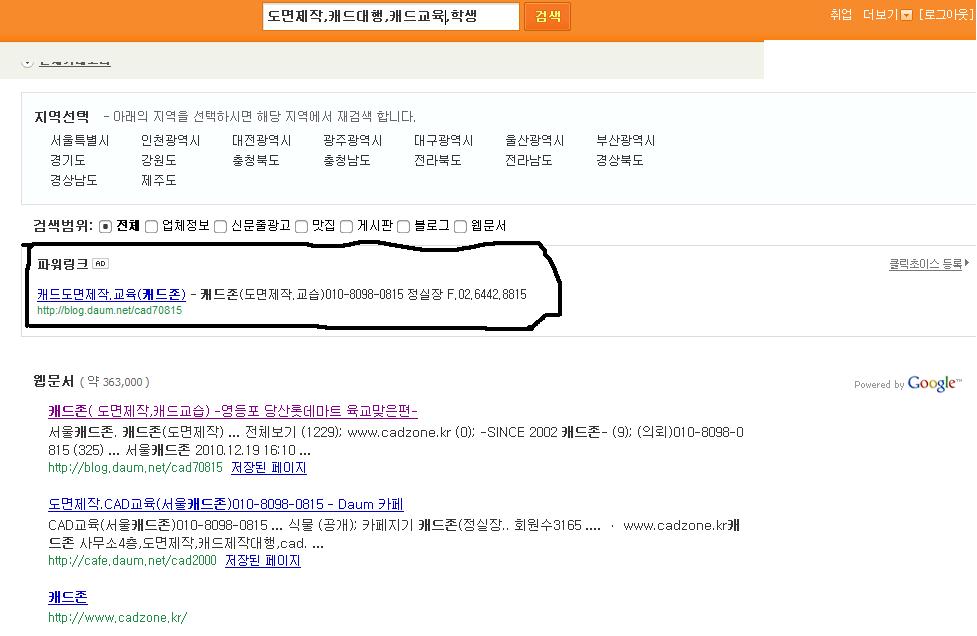
Task: Open 저장된 페이지 for blog.daum.net/cad70815 result
Action: (269, 468)
